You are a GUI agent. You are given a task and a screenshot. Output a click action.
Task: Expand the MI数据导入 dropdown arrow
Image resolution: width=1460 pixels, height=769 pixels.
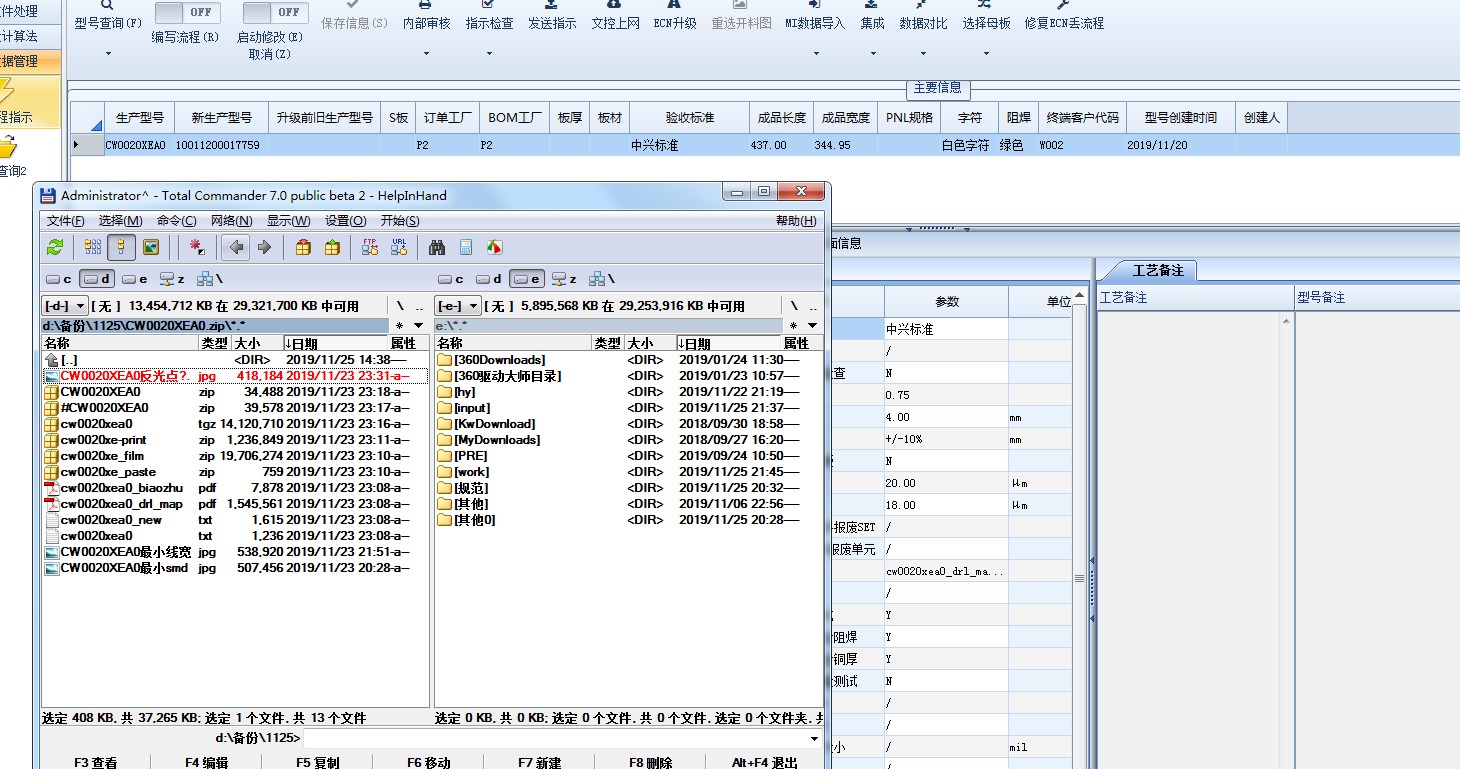(814, 52)
